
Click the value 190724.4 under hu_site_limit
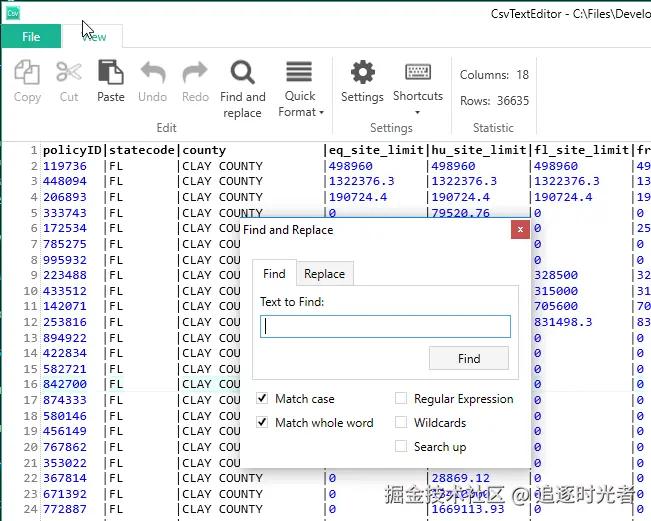click(x=460, y=197)
